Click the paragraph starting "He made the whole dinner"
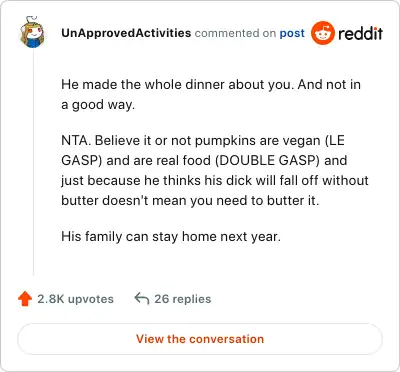400x372 pixels. tap(211, 94)
